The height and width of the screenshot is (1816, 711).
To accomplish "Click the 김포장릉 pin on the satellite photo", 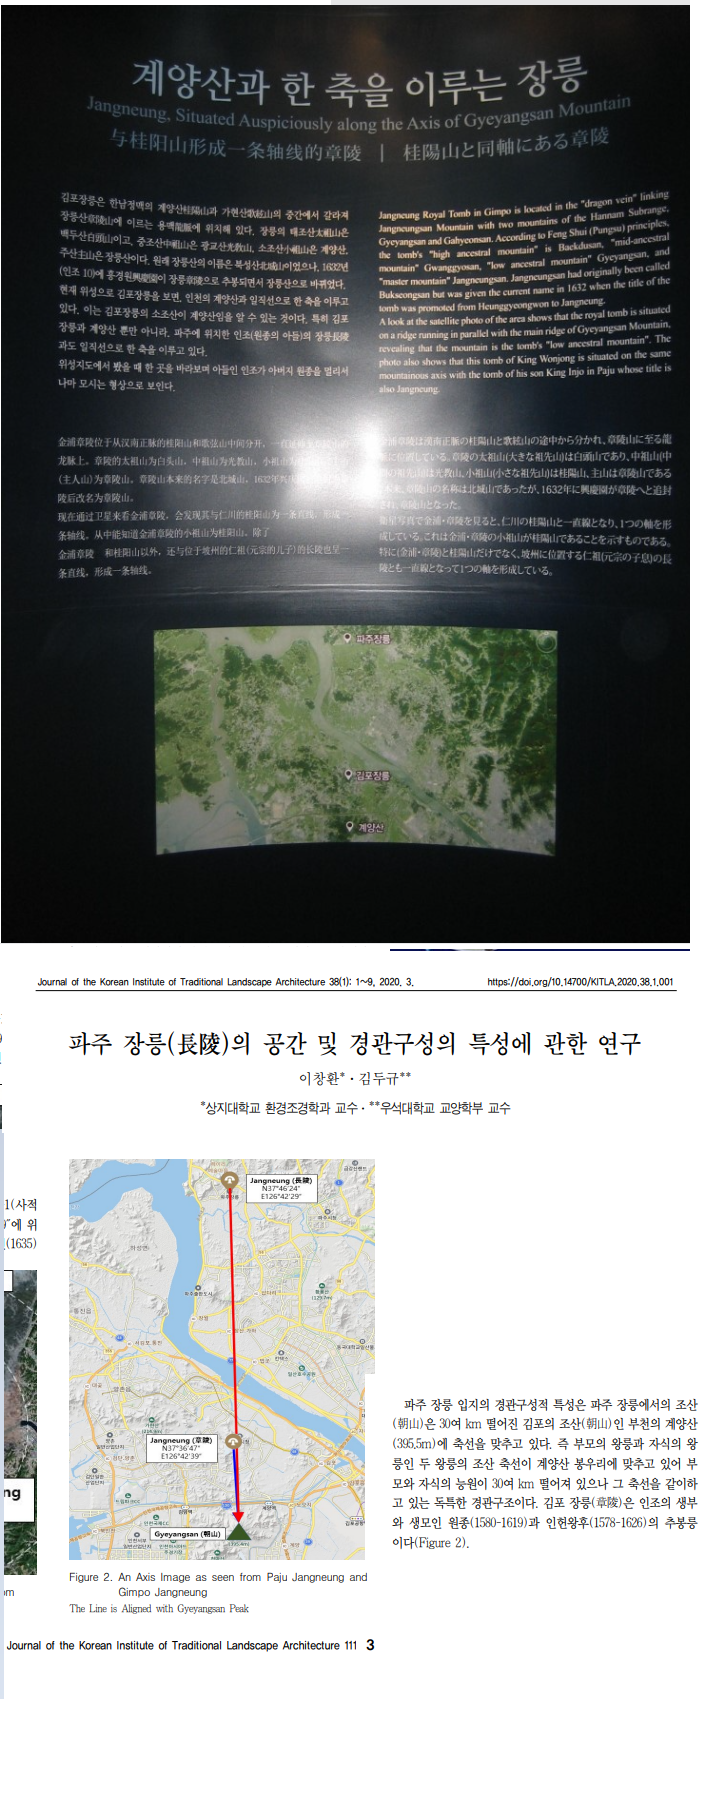I will tap(348, 774).
